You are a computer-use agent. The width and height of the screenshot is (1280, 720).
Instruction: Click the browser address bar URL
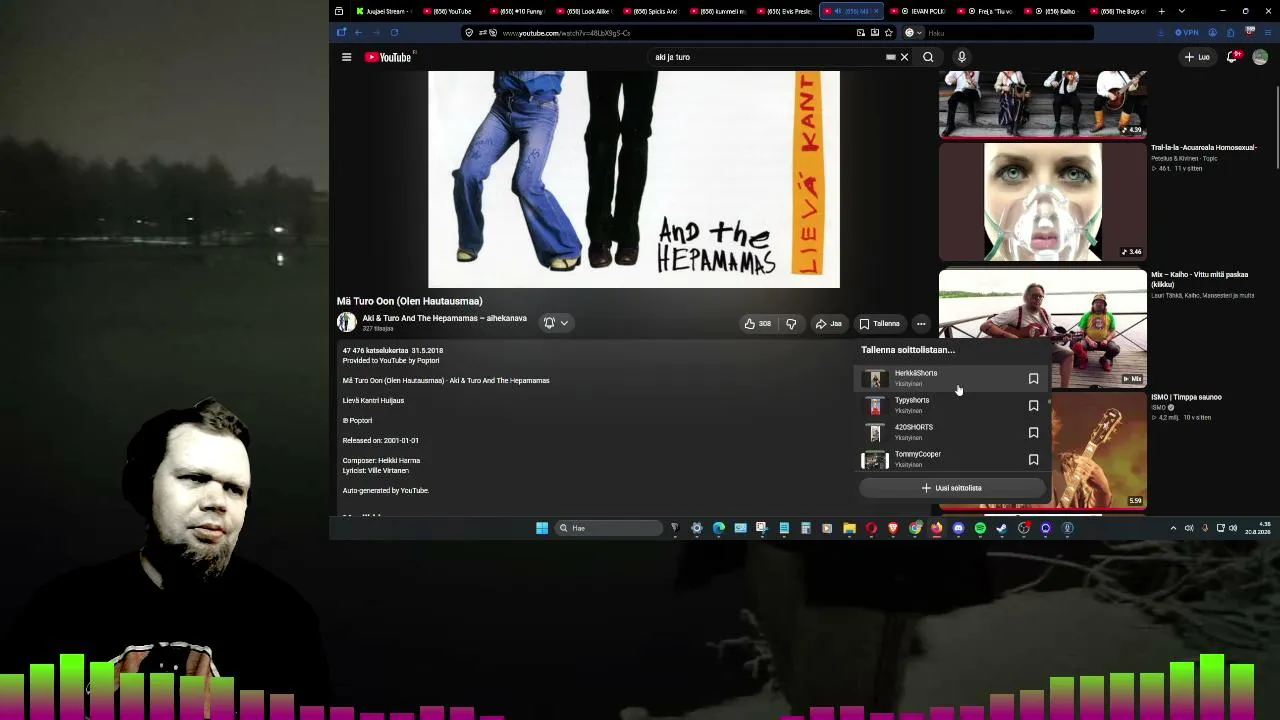(x=566, y=33)
